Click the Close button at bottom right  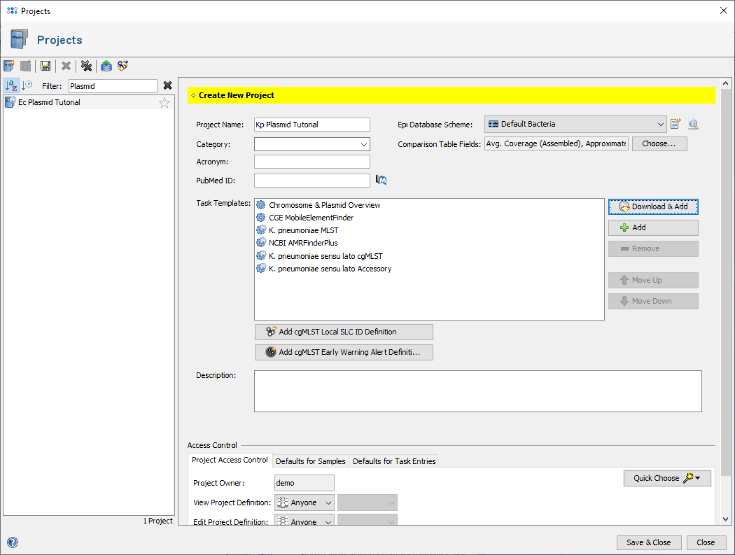706,542
